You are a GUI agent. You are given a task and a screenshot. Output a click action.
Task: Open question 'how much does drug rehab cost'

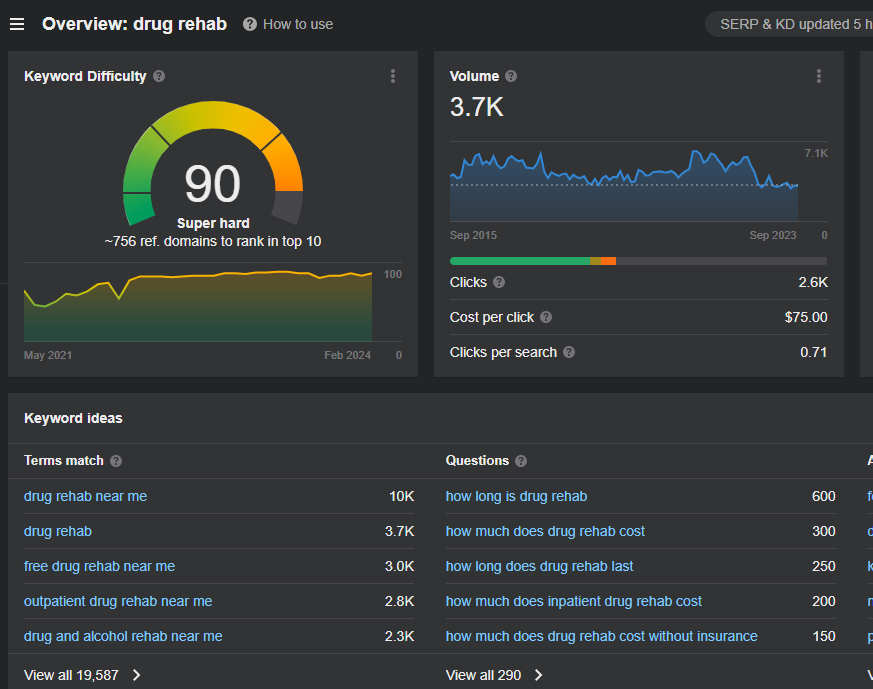coord(545,531)
